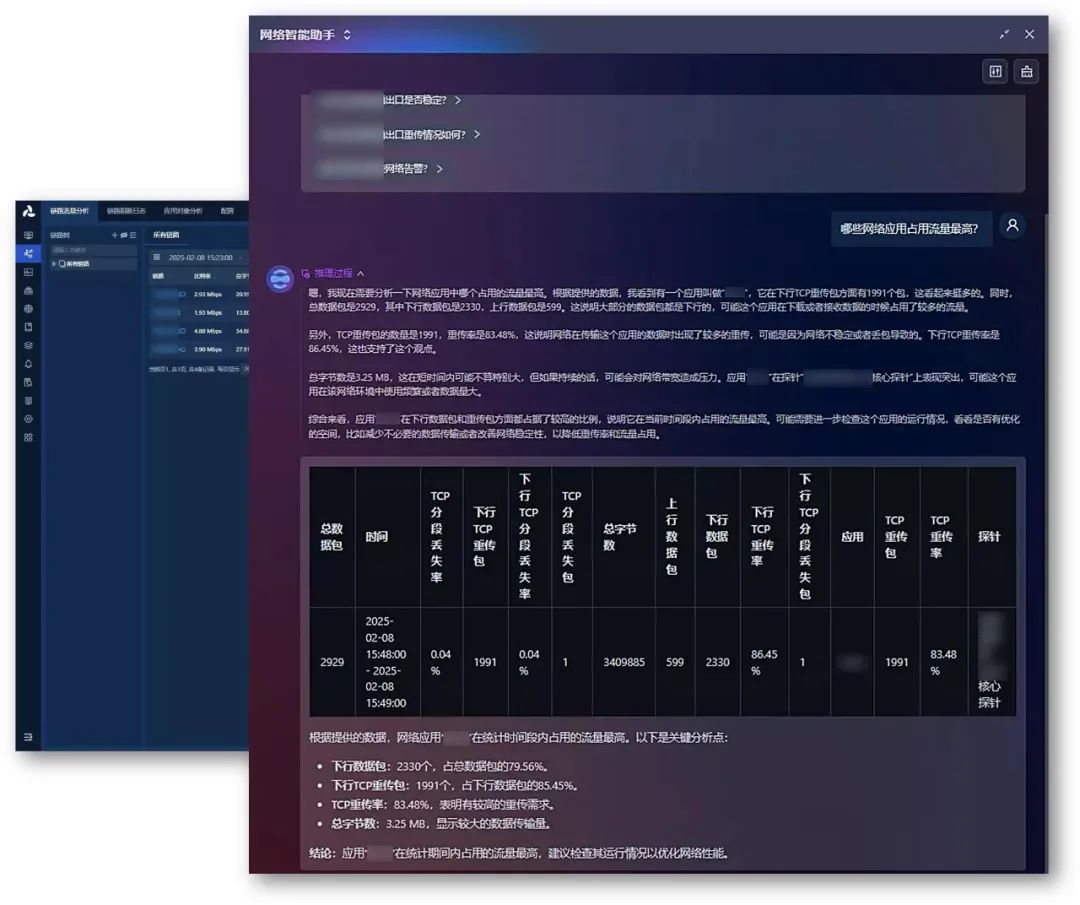The width and height of the screenshot is (1080, 905).
Task: Open the suggested question ending 网络告警?
Action: point(380,169)
